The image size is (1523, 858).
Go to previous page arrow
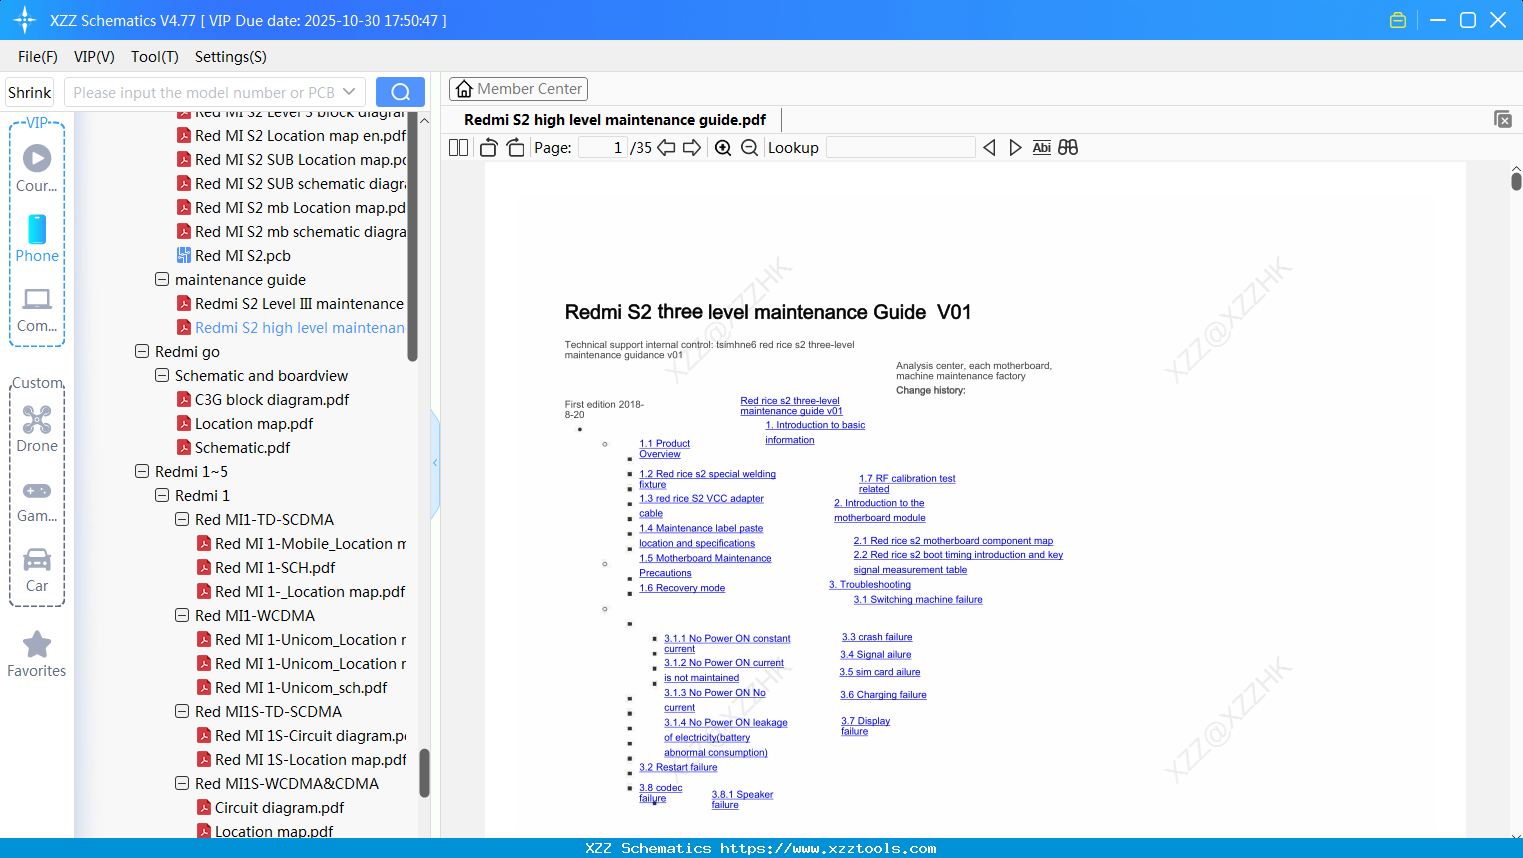(666, 147)
